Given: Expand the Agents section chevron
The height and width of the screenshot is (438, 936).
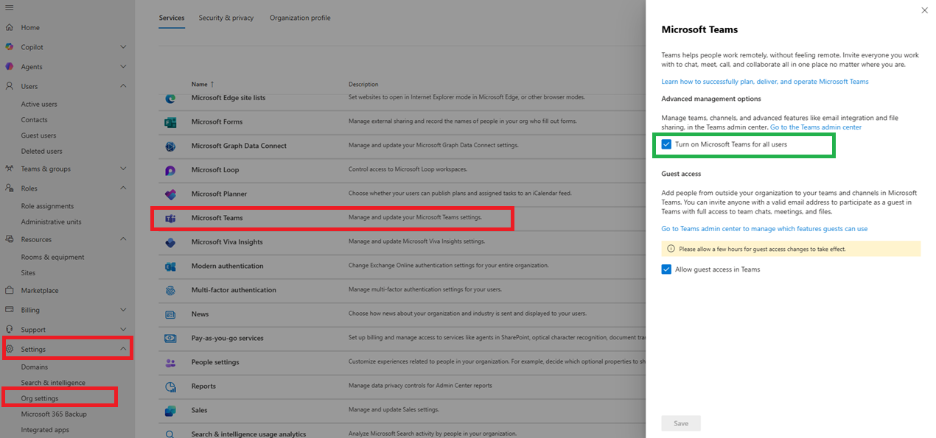Looking at the screenshot, I should tap(123, 67).
